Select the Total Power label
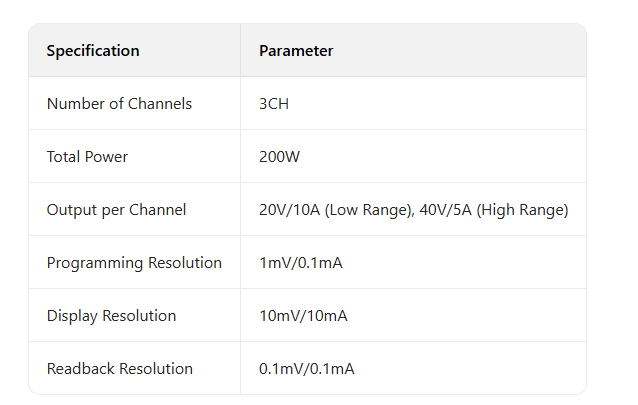The image size is (638, 405). [87, 157]
